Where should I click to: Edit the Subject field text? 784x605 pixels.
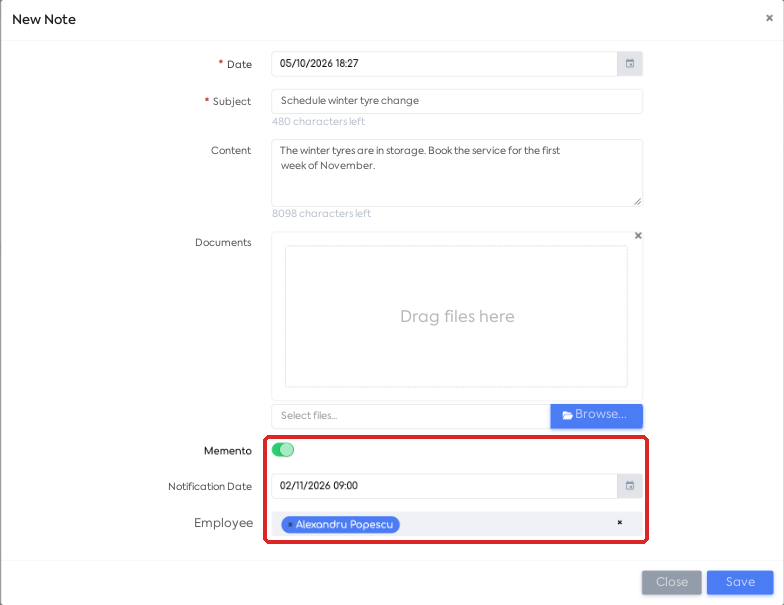[457, 101]
